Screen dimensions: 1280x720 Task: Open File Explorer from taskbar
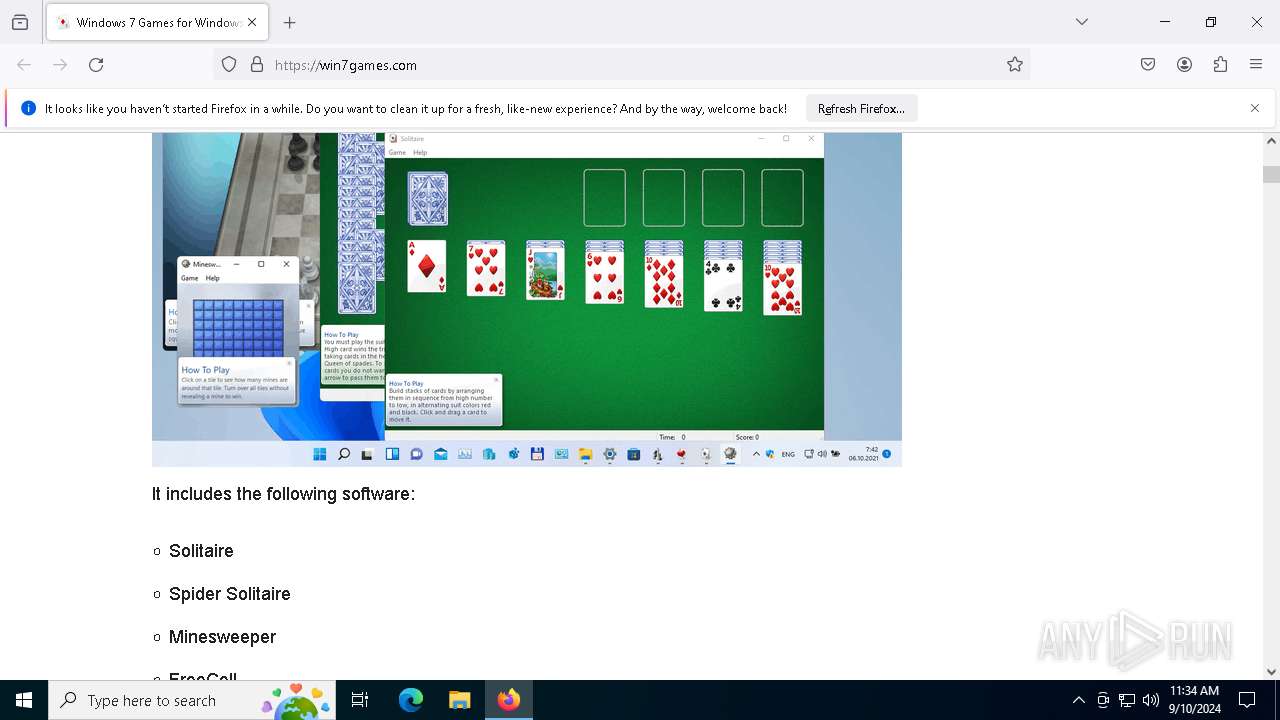pyautogui.click(x=459, y=700)
